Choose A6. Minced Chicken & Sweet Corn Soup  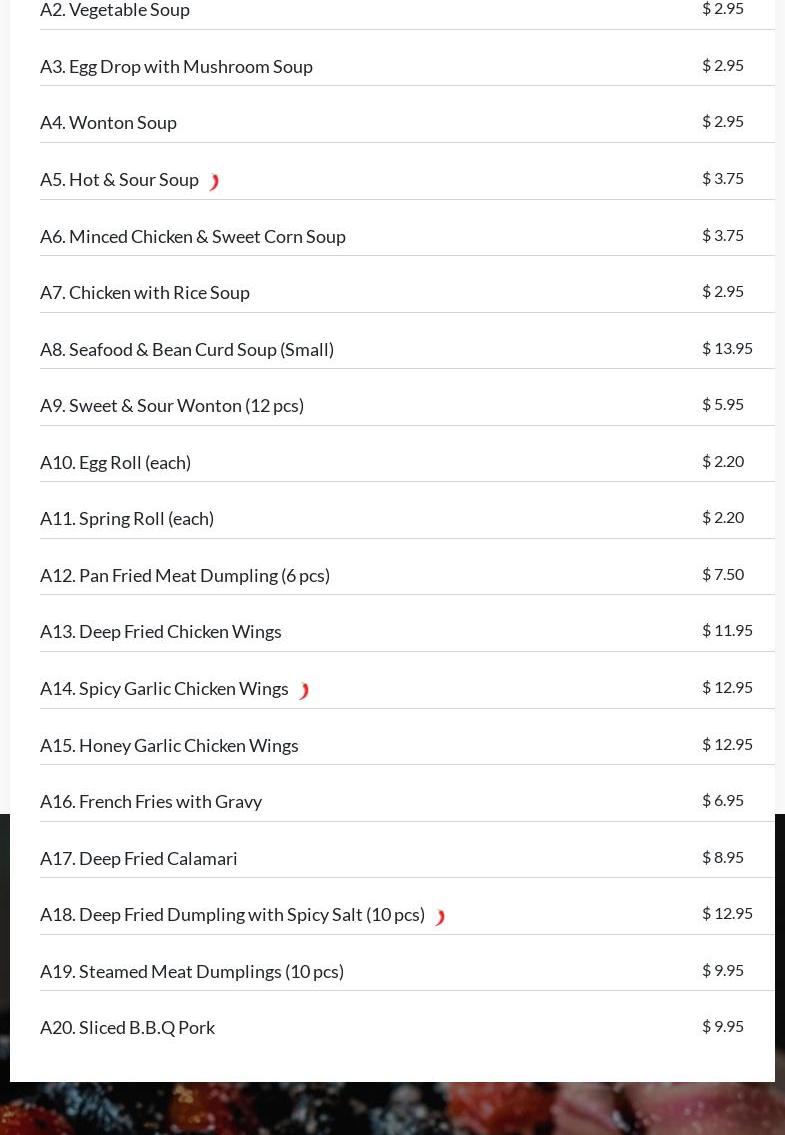point(193,236)
